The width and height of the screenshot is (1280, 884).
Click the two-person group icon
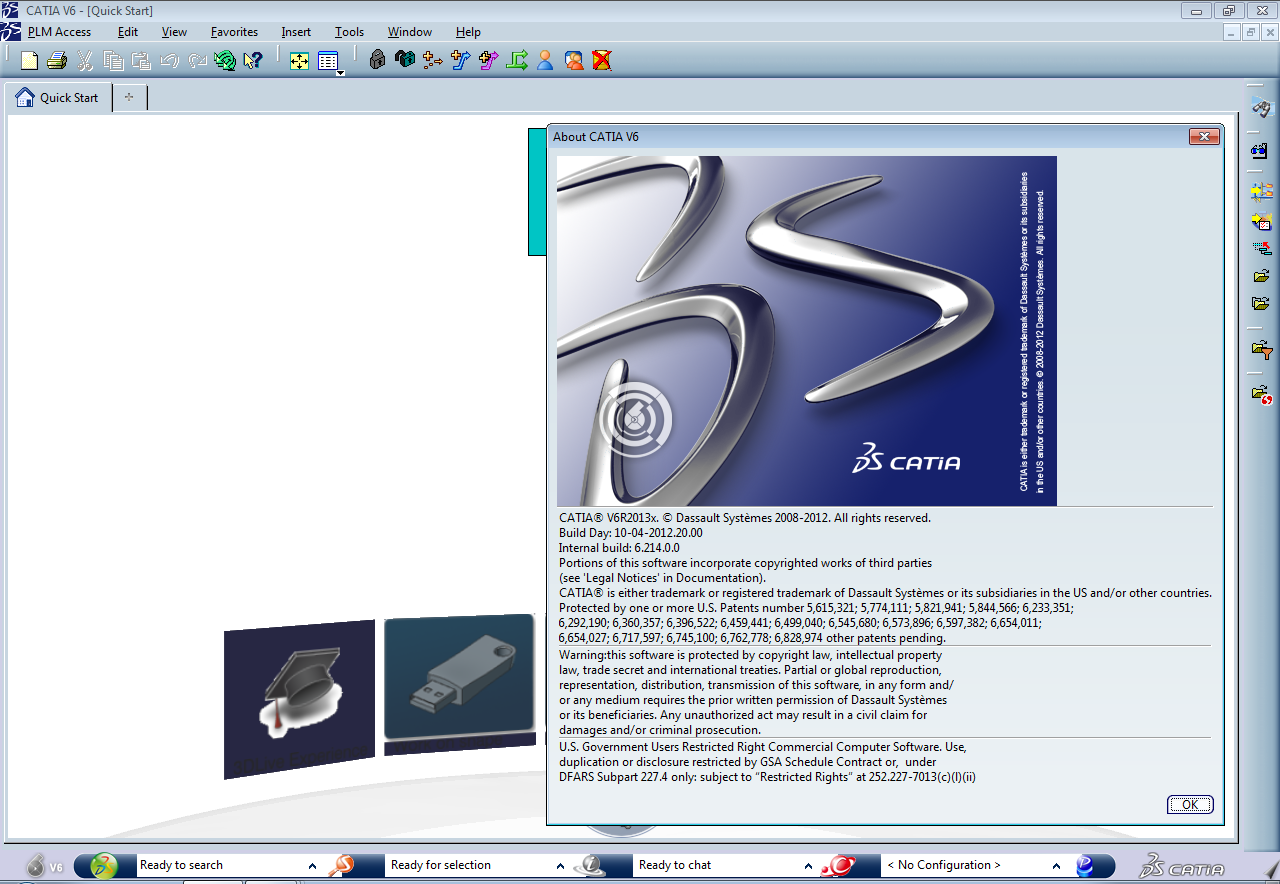tap(574, 60)
